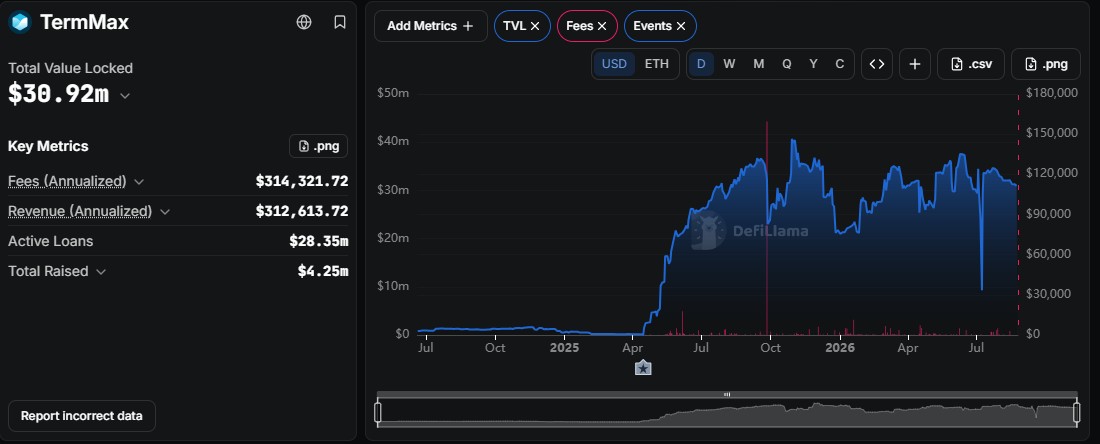This screenshot has width=1100, height=444.
Task: Download the chart as .png
Action: (x=1046, y=64)
